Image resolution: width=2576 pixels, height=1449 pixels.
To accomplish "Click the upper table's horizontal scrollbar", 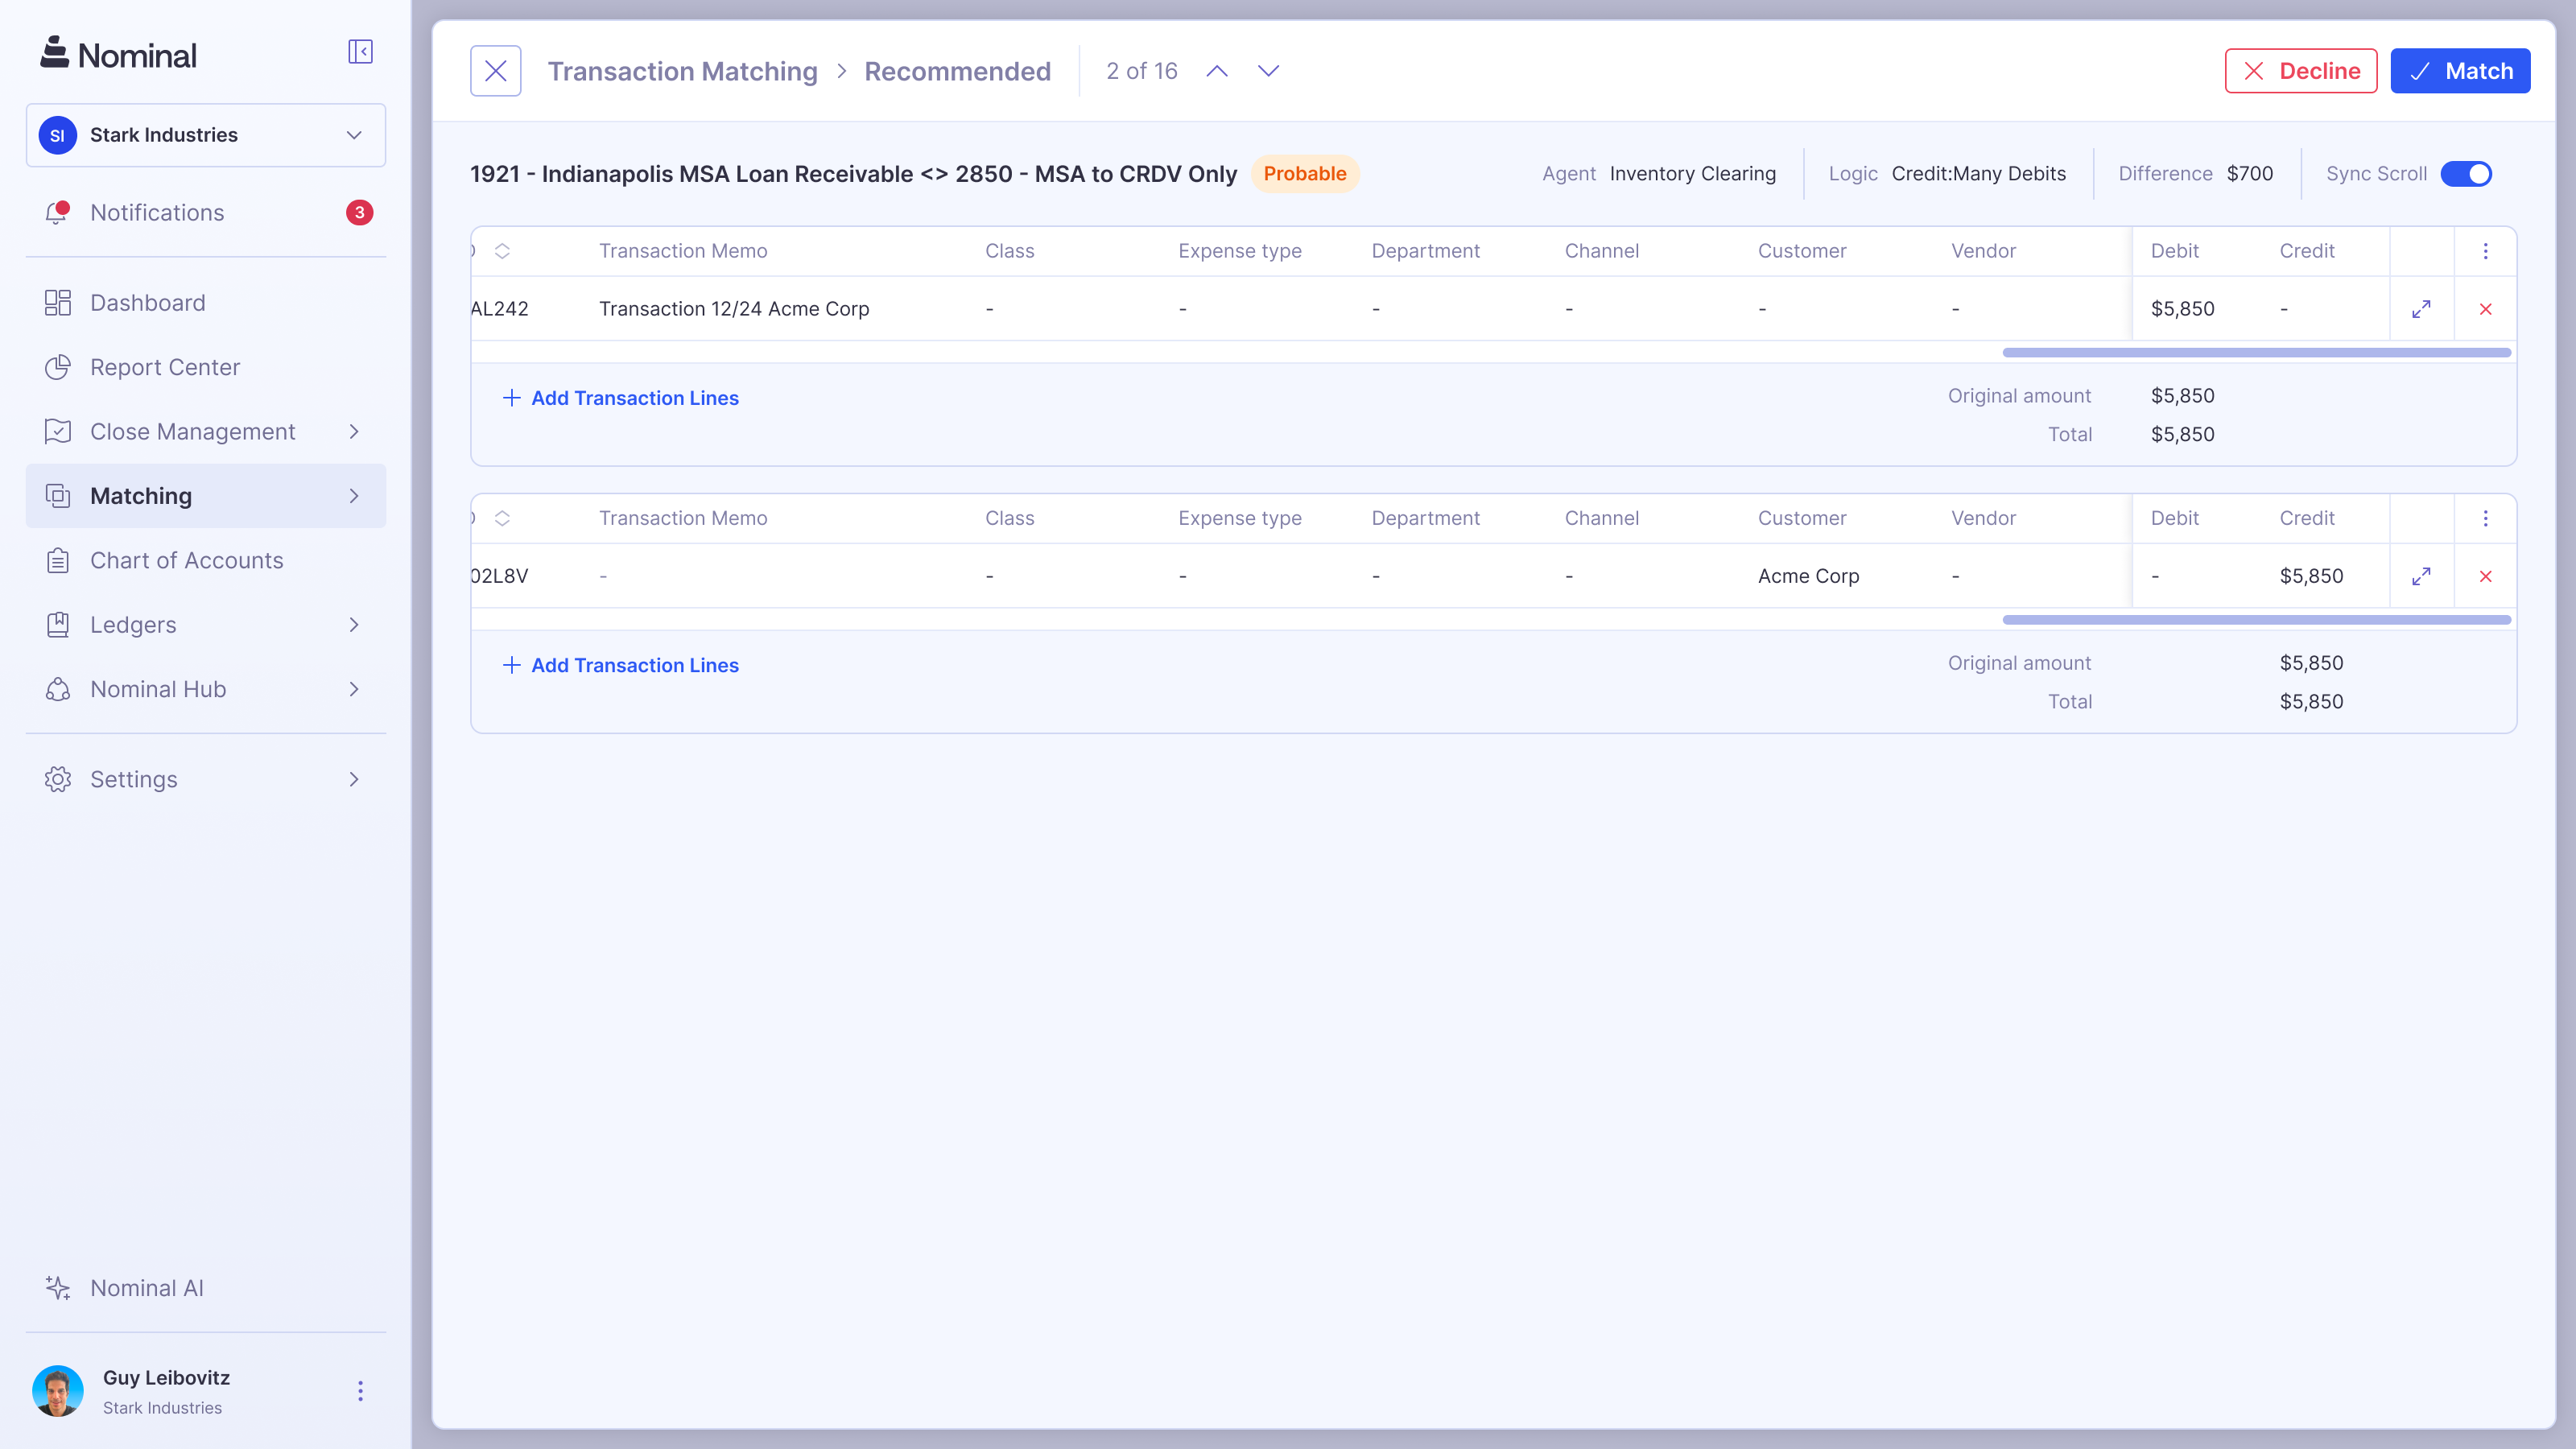I will coord(2256,352).
